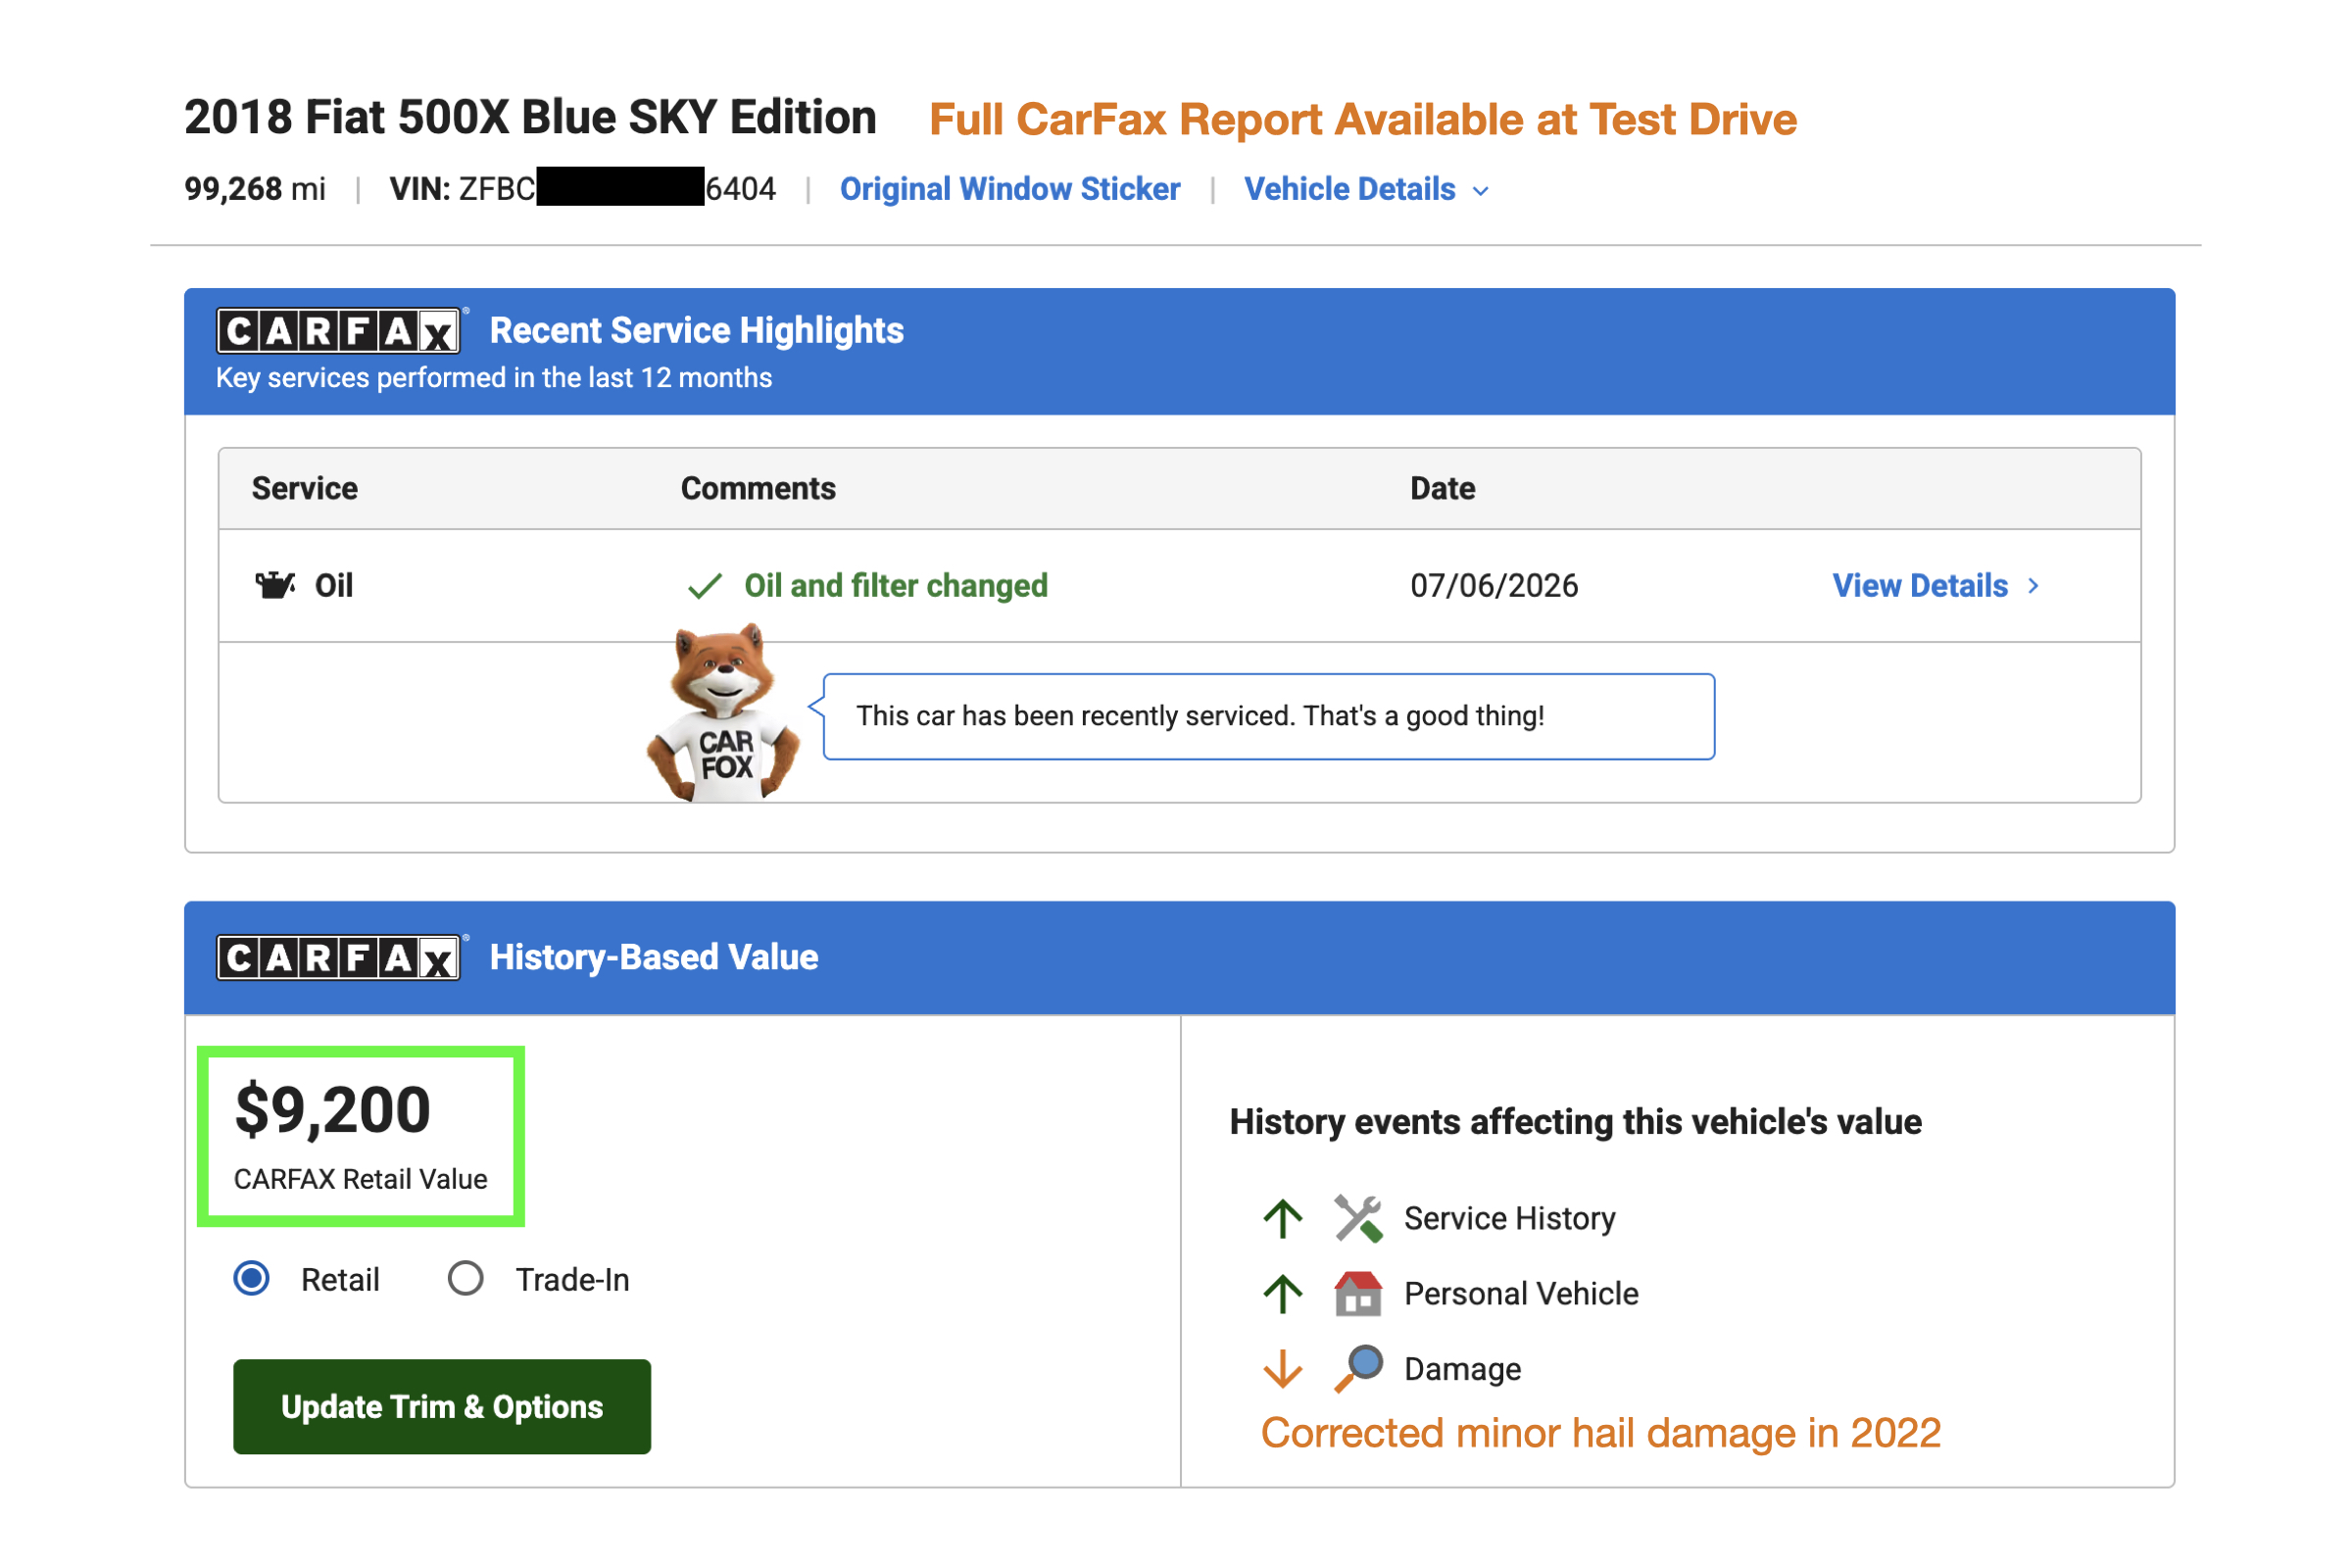
Task: Click the 2018 Fiat 500X Blue SKY Edition title
Action: coord(531,118)
